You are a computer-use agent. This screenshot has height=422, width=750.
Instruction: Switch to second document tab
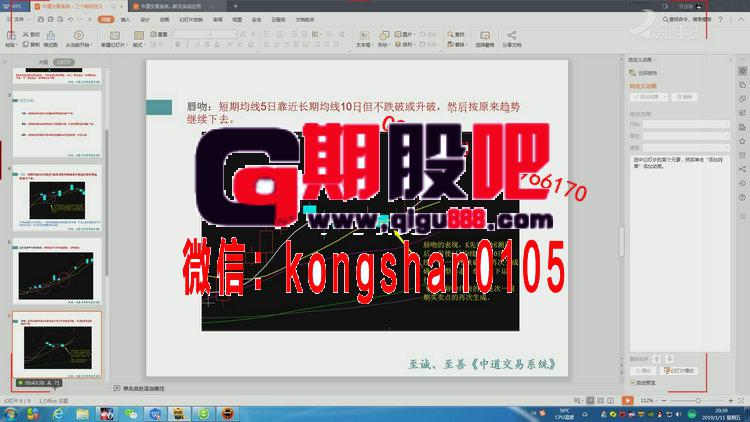click(x=175, y=6)
